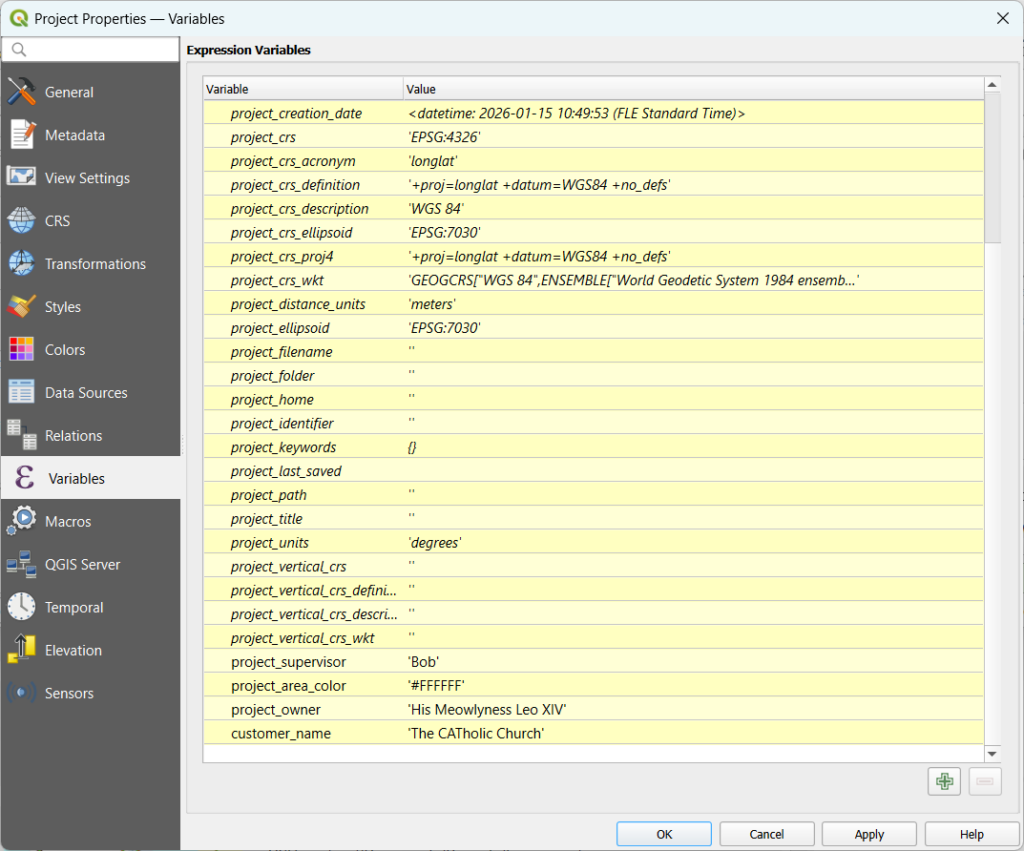The height and width of the screenshot is (851, 1024).
Task: Open the Styles paintbrush icon
Action: point(22,307)
